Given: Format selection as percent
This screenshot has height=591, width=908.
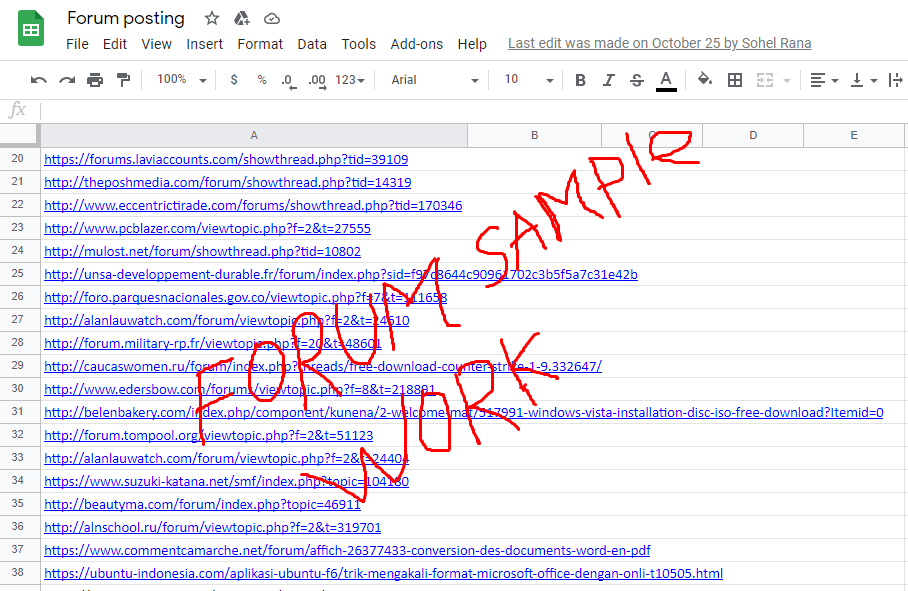Looking at the screenshot, I should 261,79.
